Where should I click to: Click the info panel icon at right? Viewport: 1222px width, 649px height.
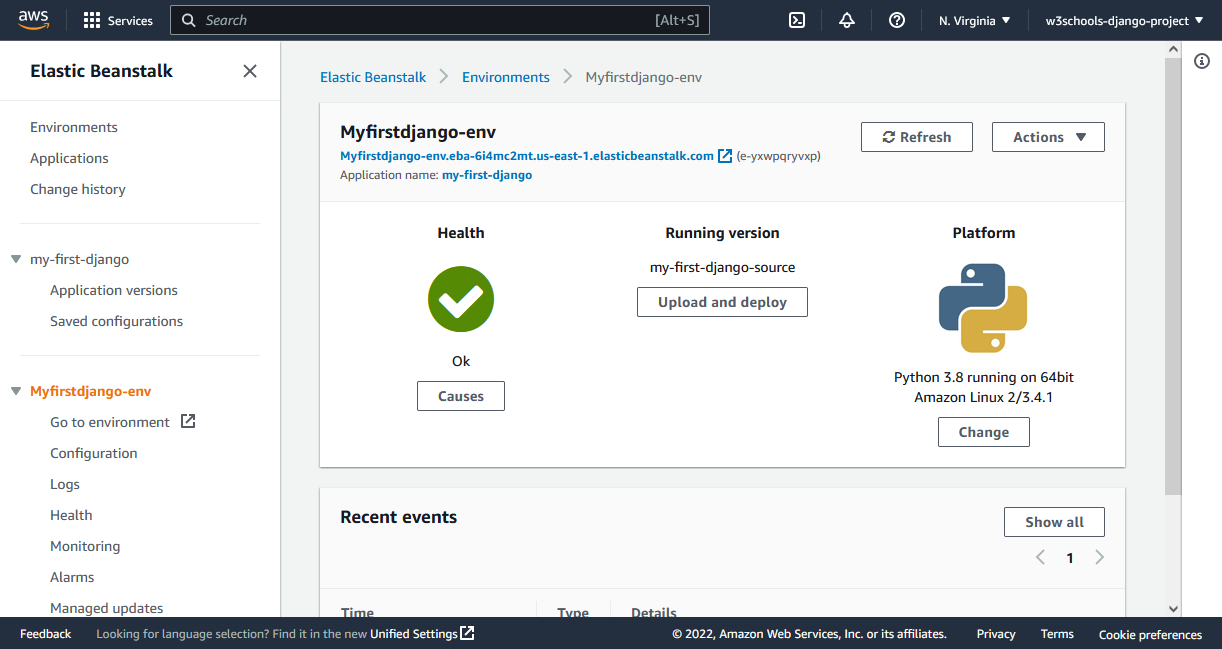point(1202,62)
